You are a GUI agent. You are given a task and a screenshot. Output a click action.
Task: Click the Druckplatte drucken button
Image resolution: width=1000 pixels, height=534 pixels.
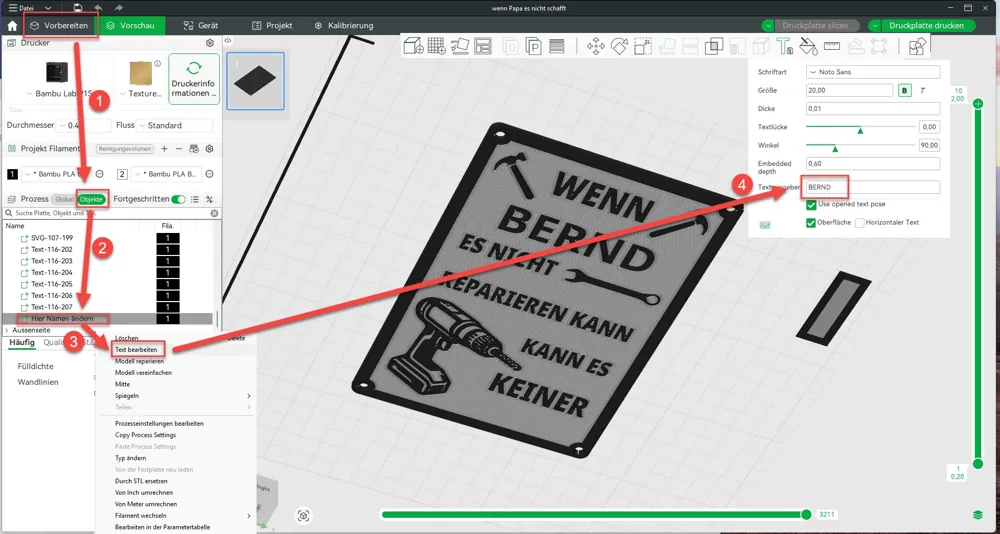(928, 26)
